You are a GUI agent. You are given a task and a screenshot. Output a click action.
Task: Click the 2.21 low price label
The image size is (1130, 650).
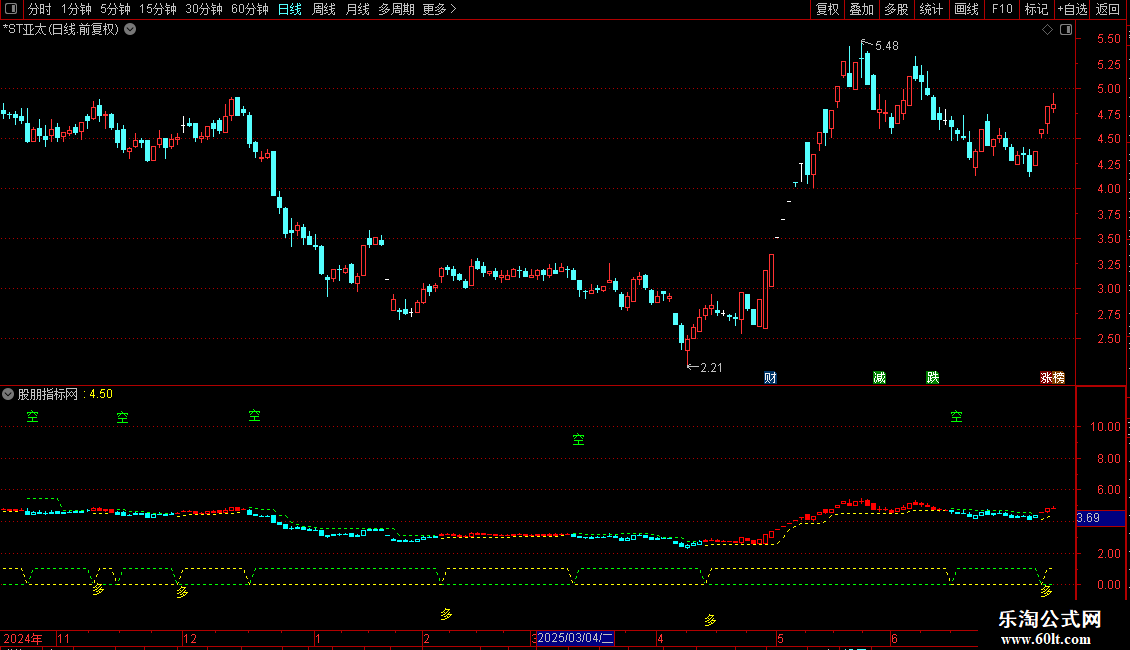tap(711, 368)
